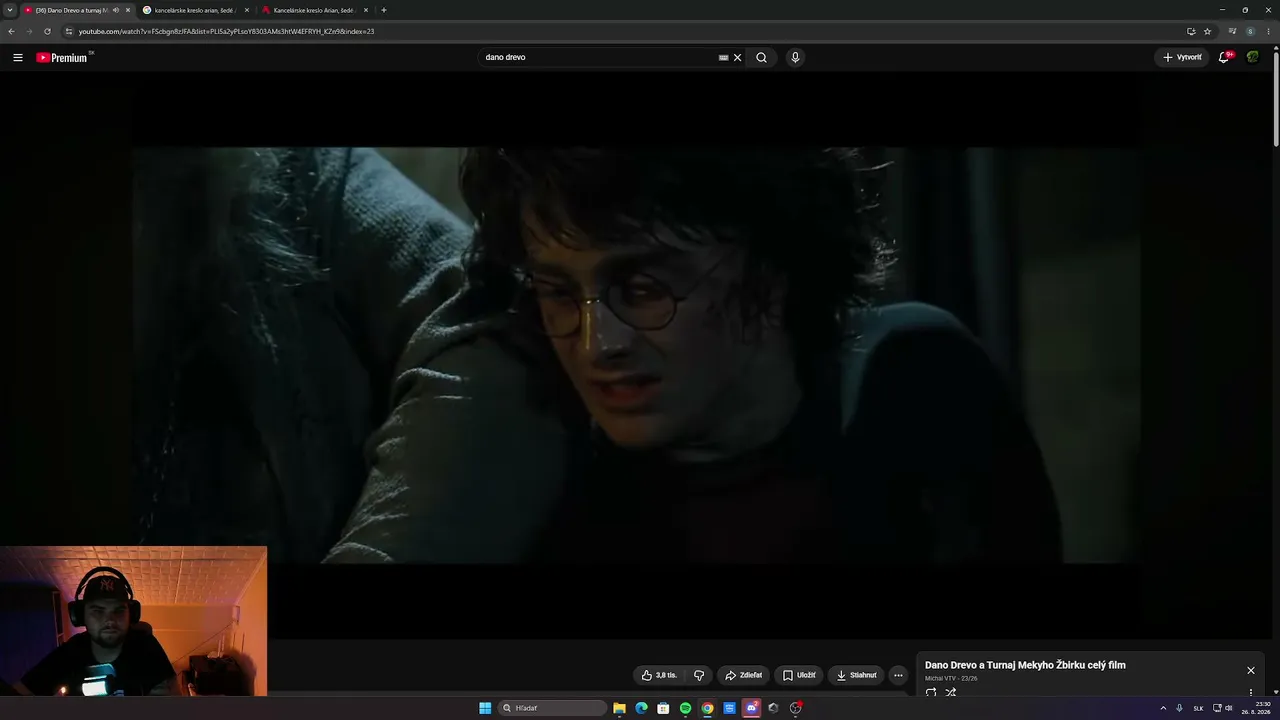Switch the SLK keyboard language

[1198, 708]
